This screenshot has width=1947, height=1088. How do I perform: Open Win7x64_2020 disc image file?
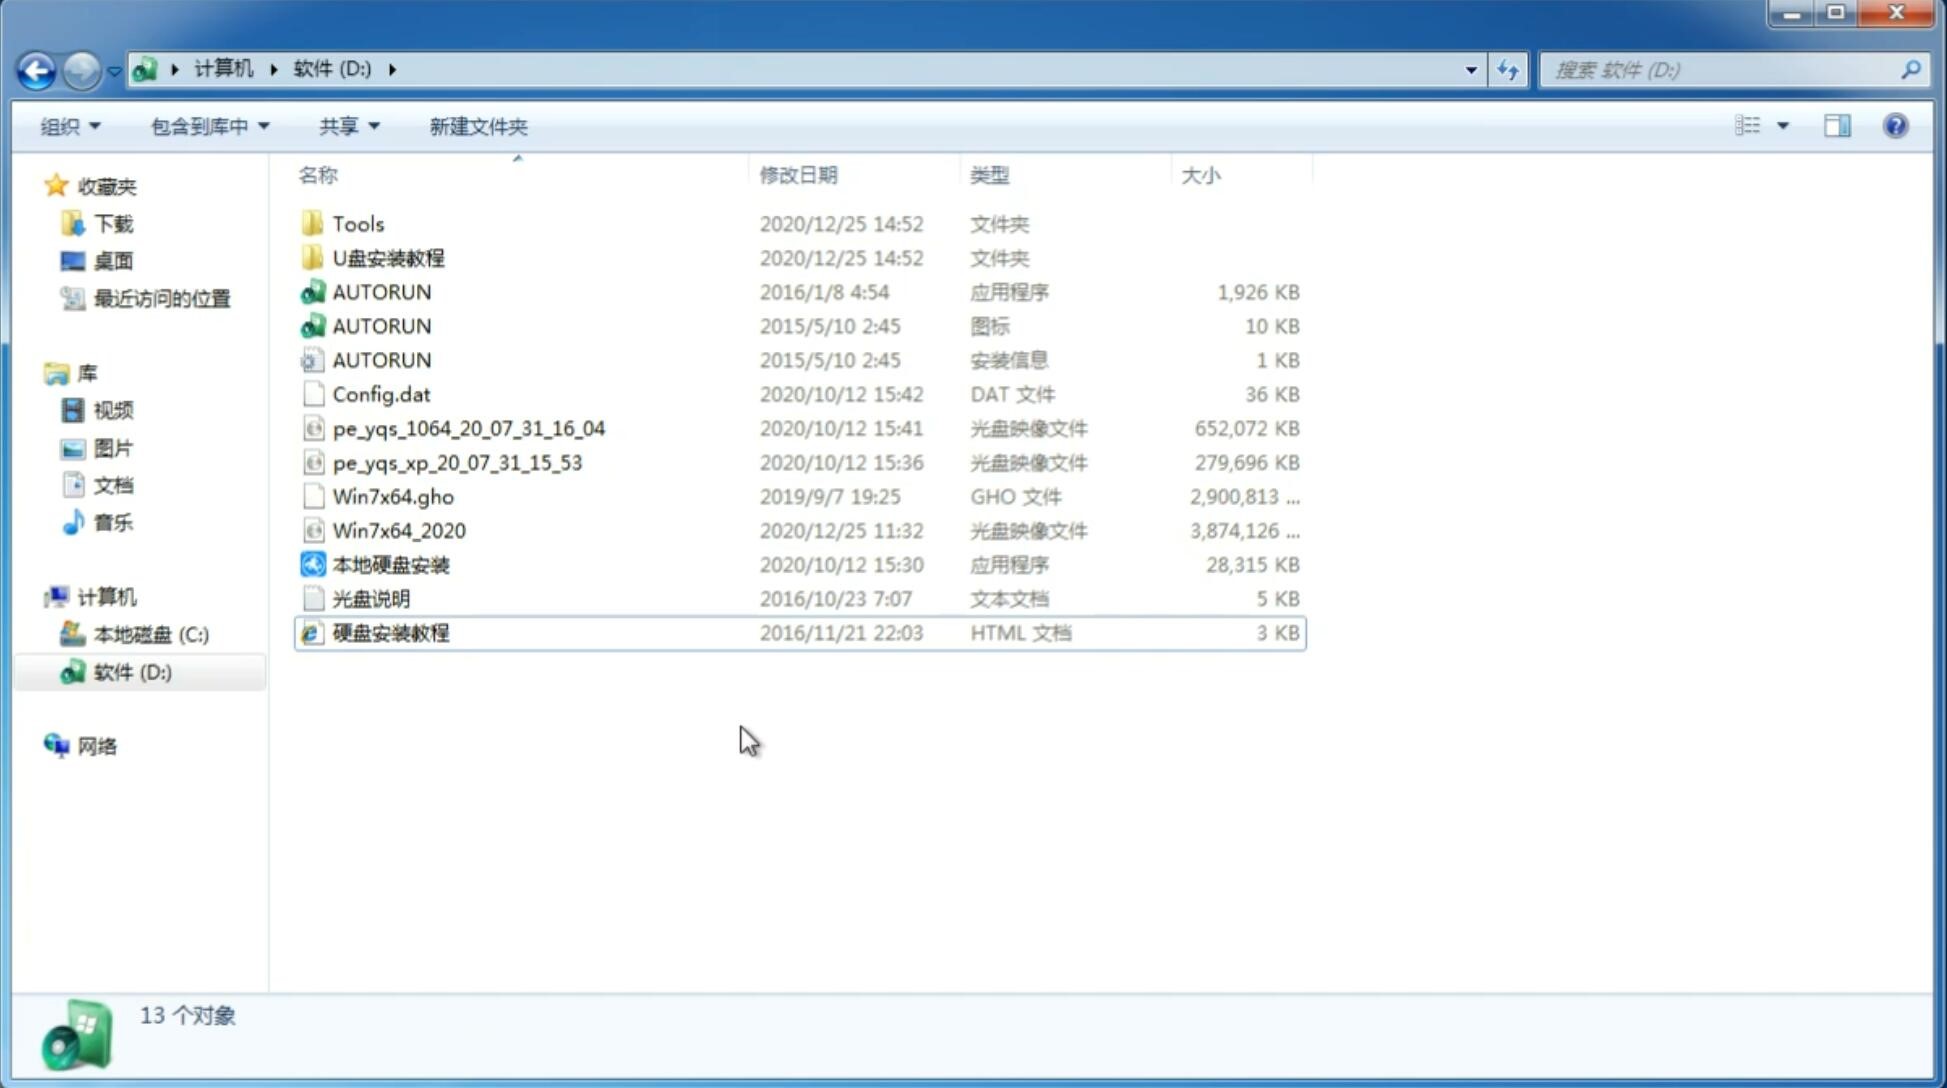coord(398,531)
